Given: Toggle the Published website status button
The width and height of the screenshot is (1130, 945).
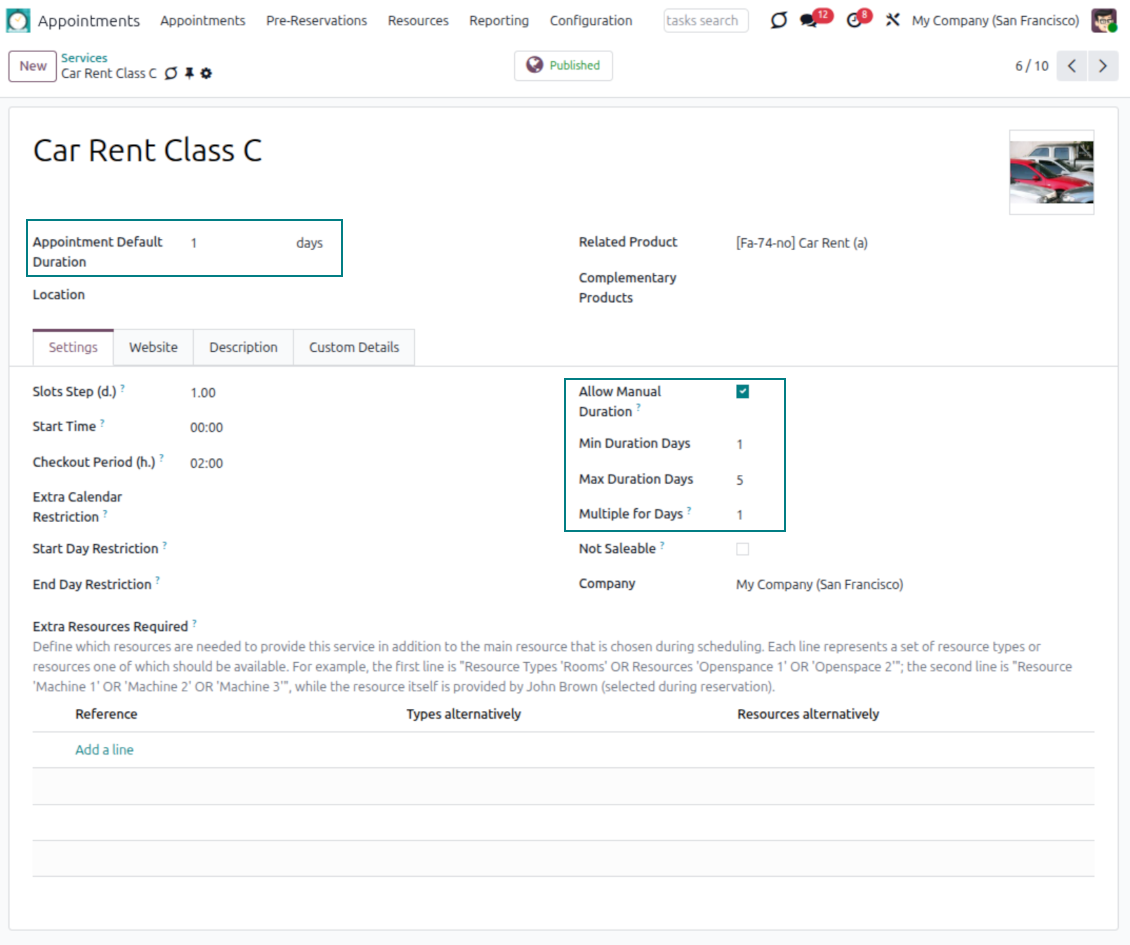Looking at the screenshot, I should click(563, 66).
